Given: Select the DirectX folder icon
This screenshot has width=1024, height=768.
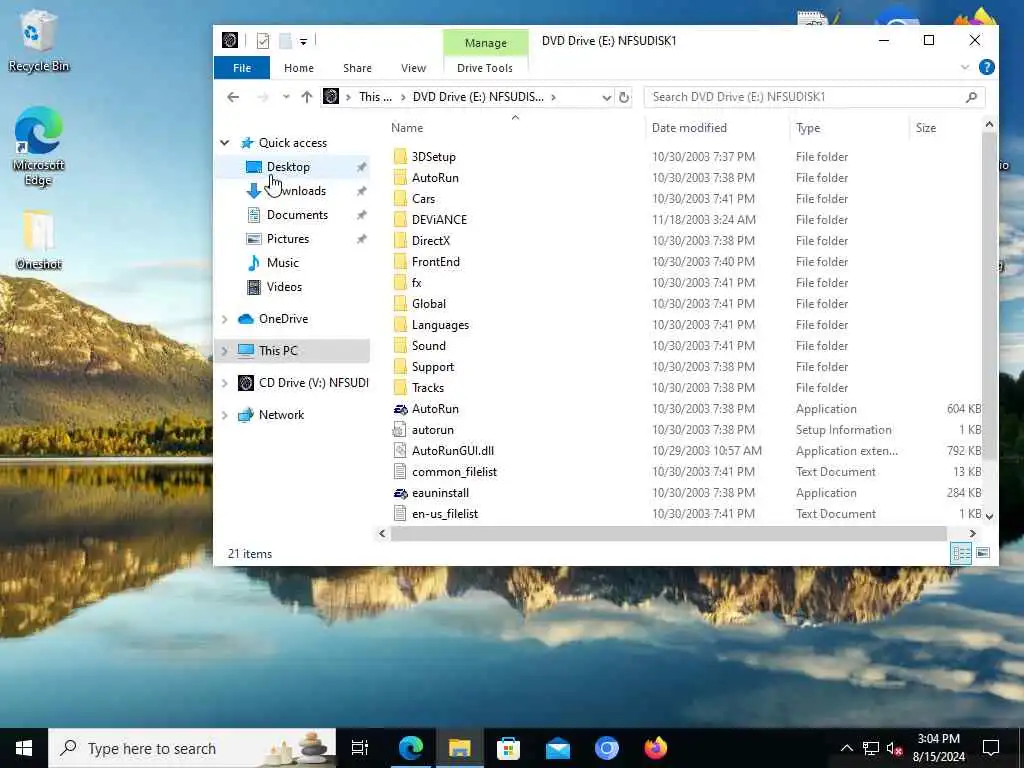Looking at the screenshot, I should [x=400, y=241].
